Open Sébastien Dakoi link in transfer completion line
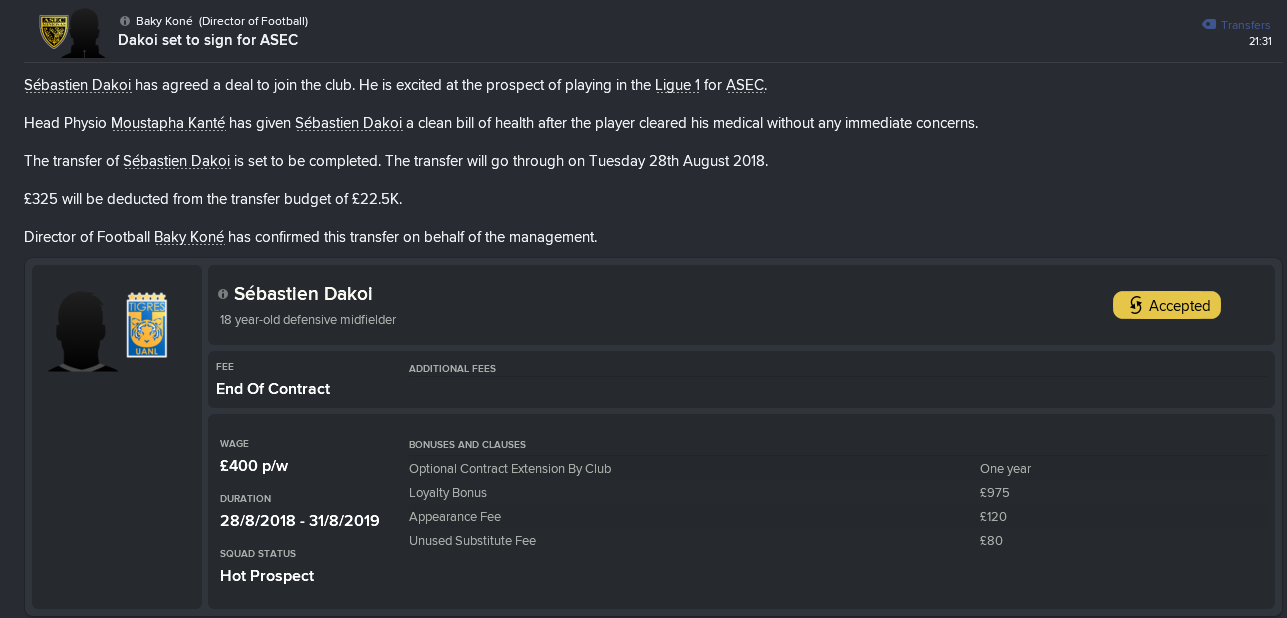This screenshot has height=618, width=1287. 177,161
